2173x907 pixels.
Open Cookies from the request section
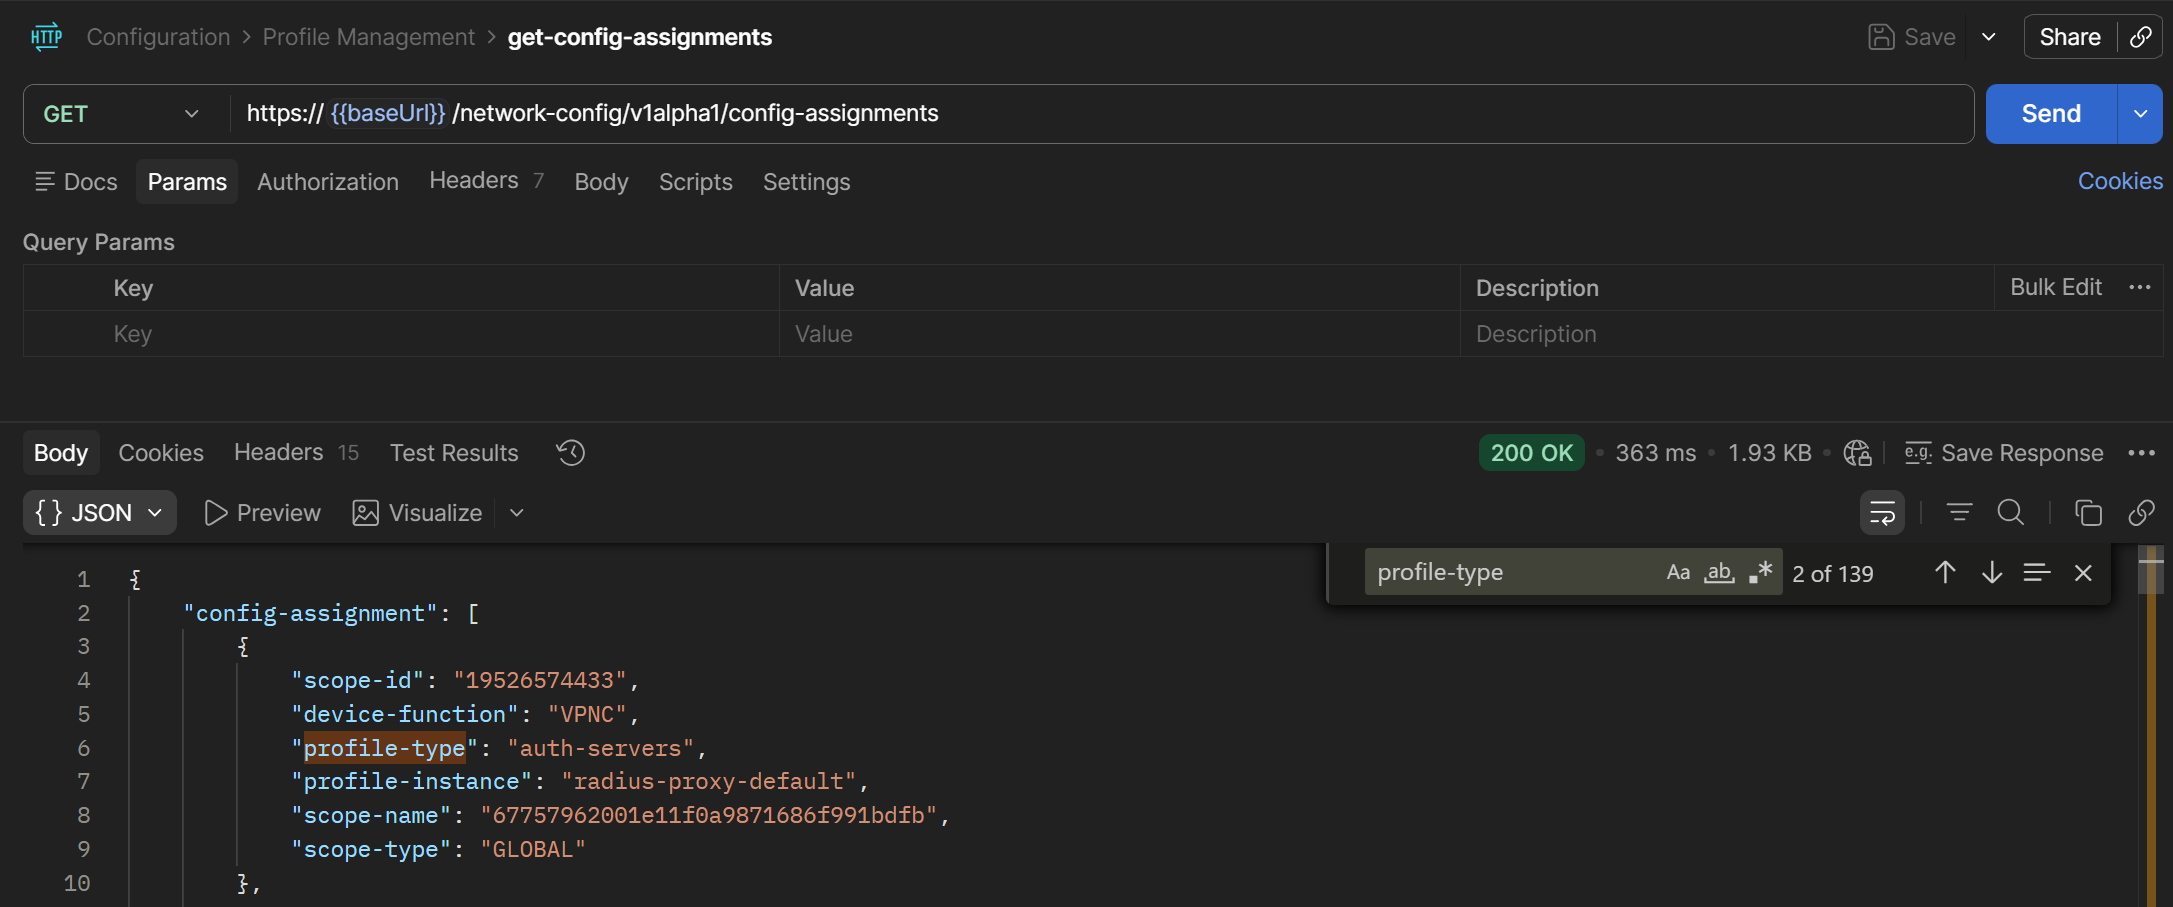click(2119, 181)
